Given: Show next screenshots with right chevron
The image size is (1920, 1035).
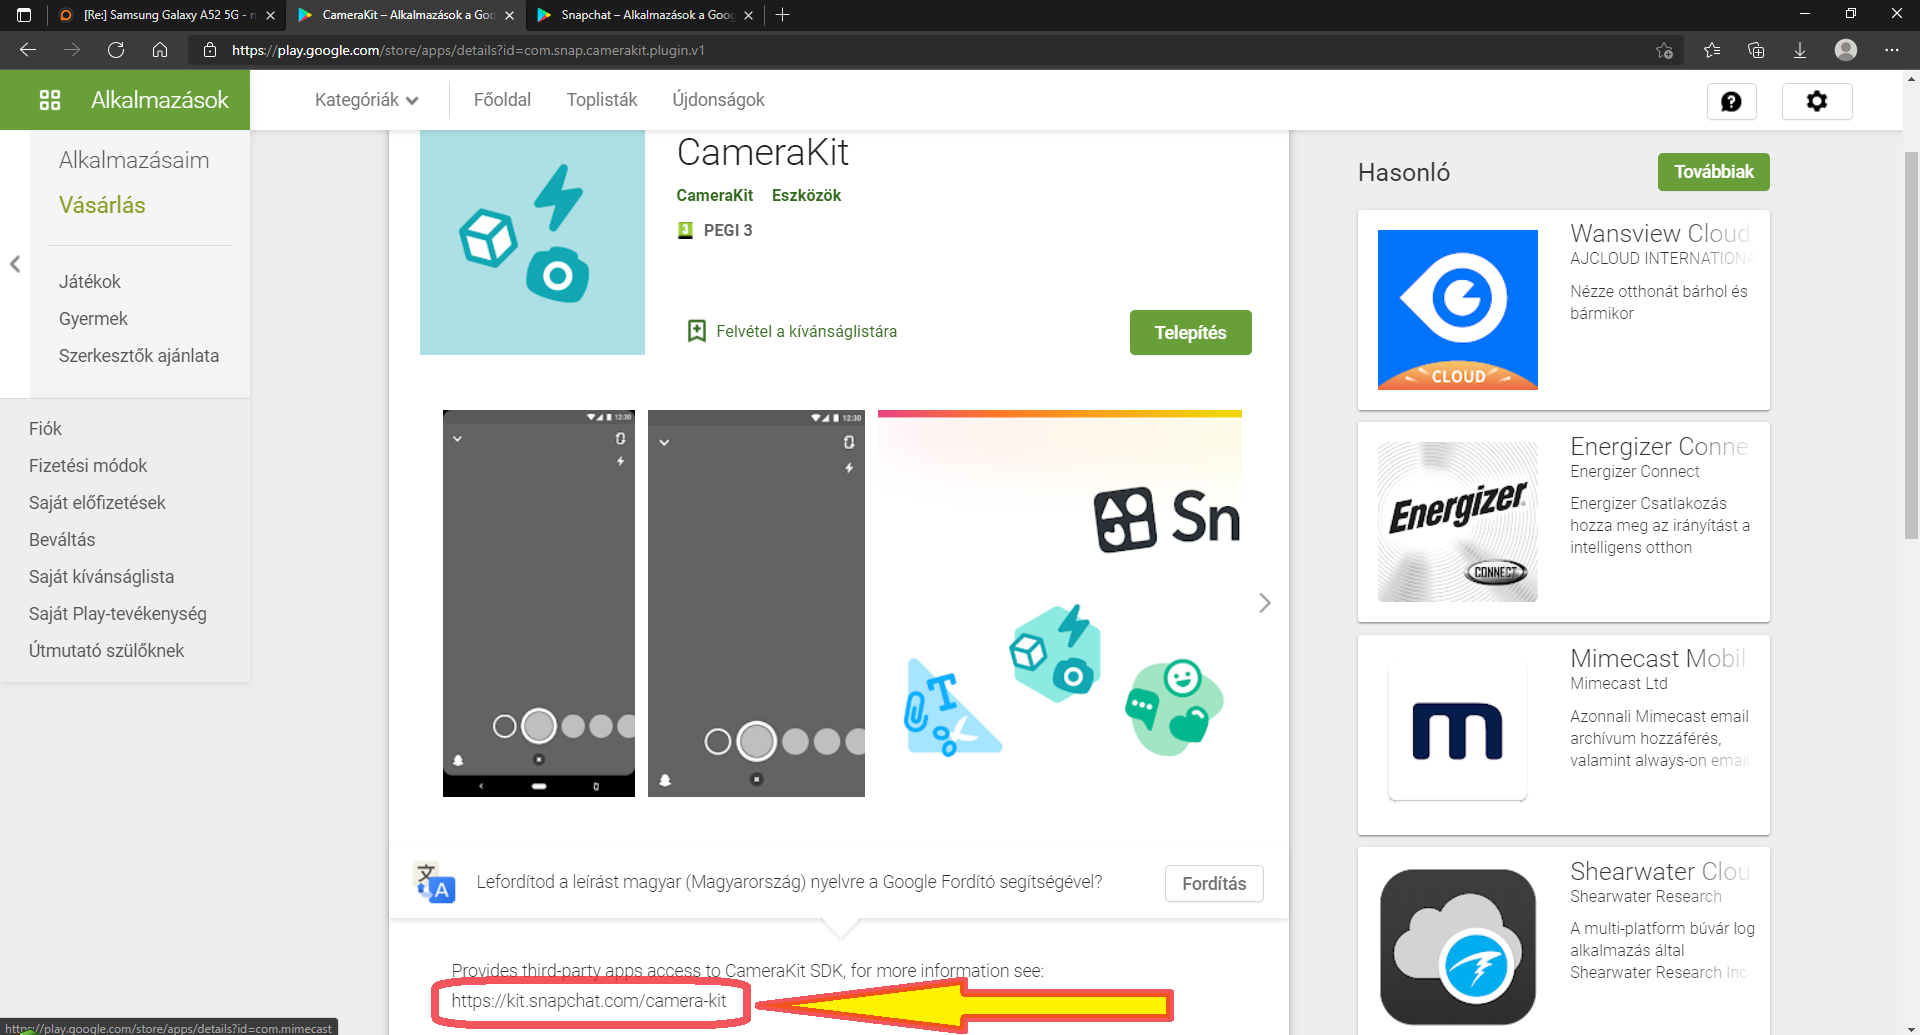Looking at the screenshot, I should tap(1265, 603).
